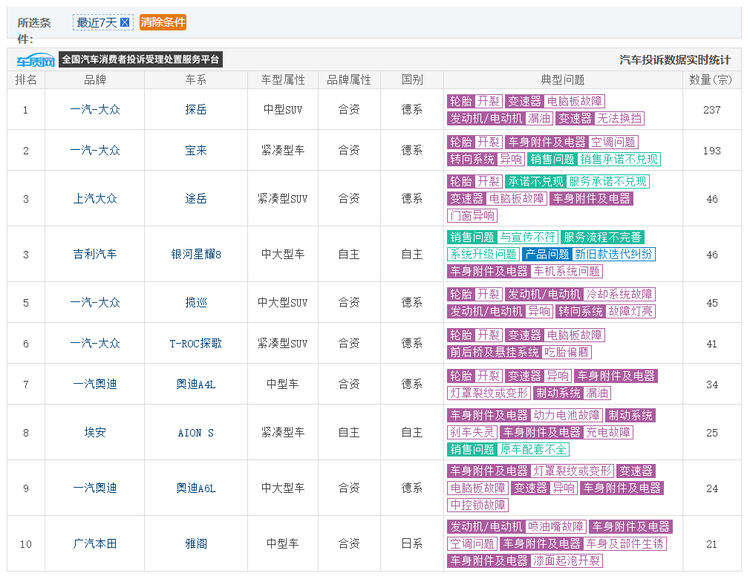This screenshot has height=579, width=750.
Task: Click the 吉利汽车 brand link
Action: 95,254
